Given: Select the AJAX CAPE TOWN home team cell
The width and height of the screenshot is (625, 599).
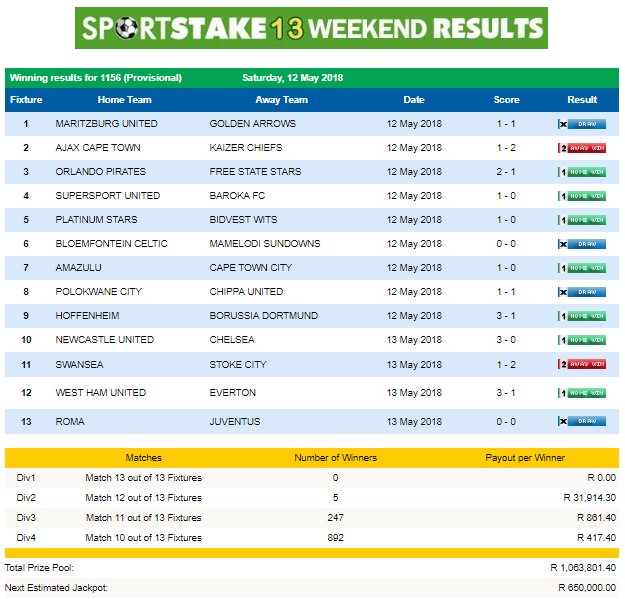Looking at the screenshot, I should [98, 148].
